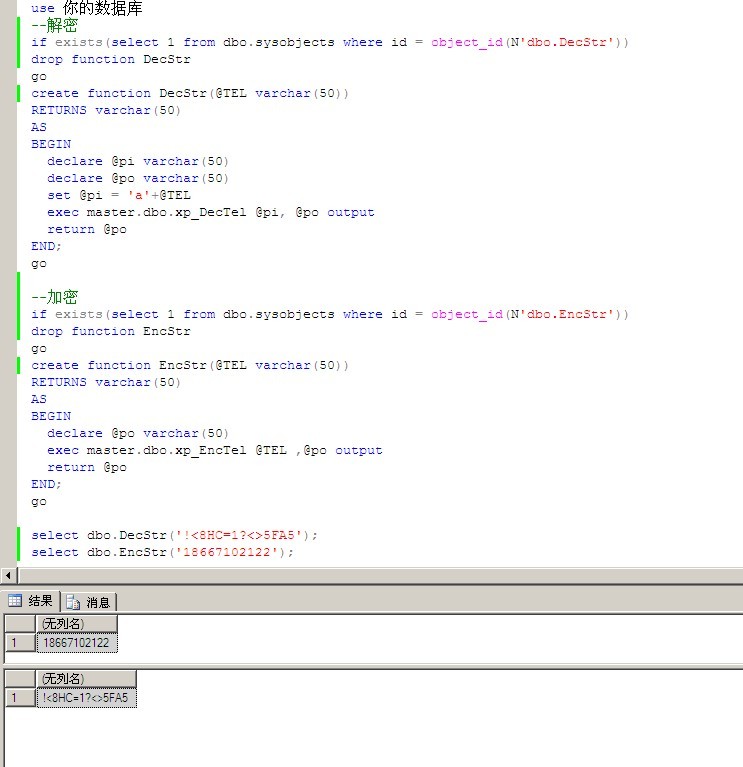Click 'create function DecStr(@TEL varchar(50))' line

[x=190, y=93]
